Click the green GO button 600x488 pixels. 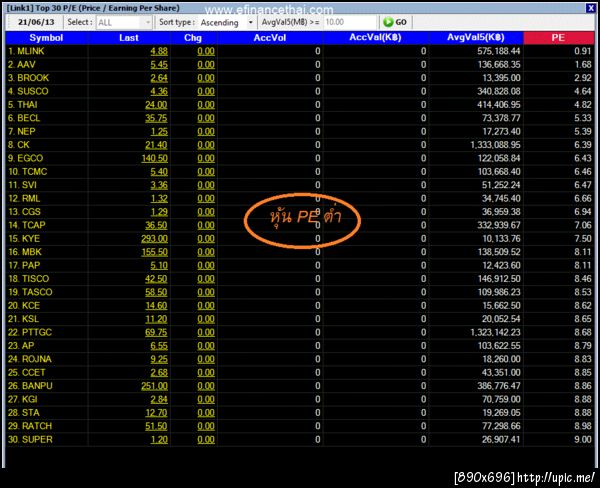coord(395,22)
